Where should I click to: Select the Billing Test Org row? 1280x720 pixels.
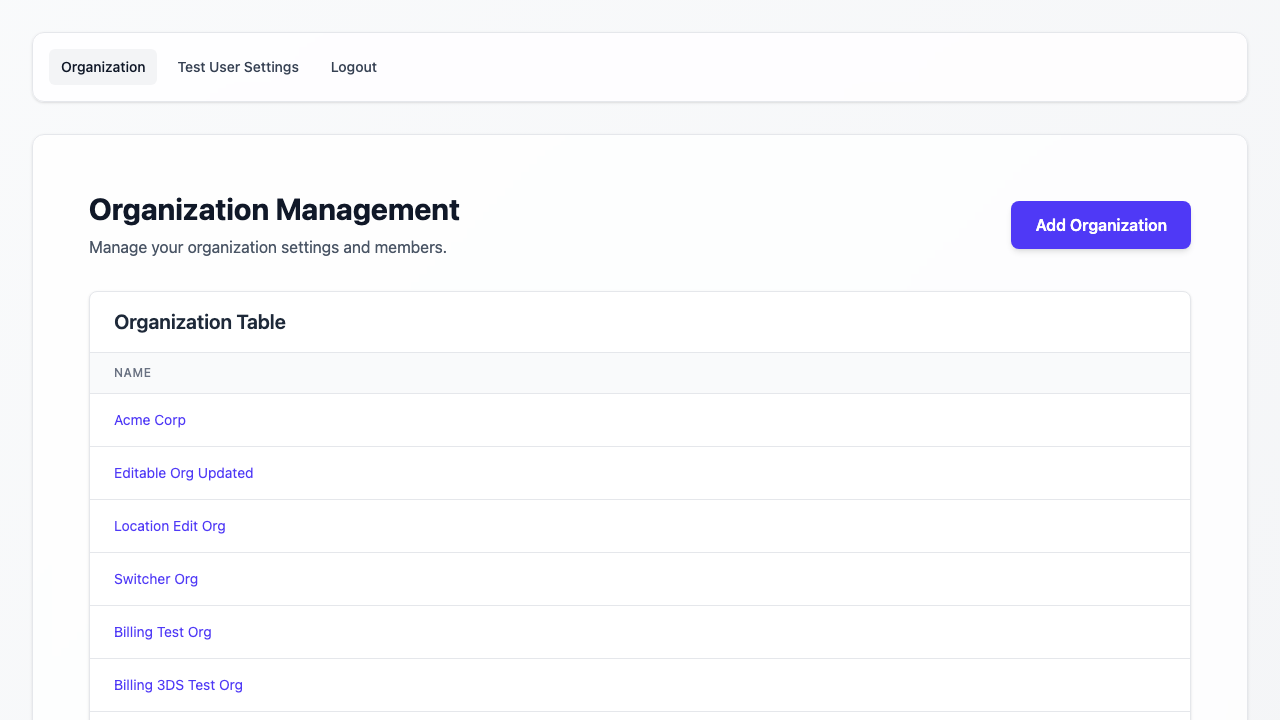click(x=639, y=632)
